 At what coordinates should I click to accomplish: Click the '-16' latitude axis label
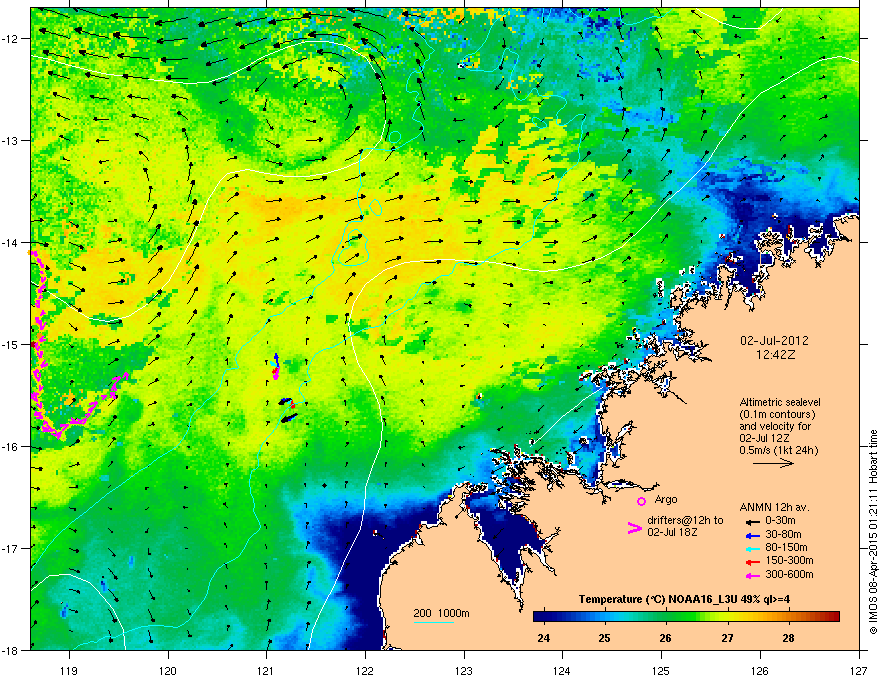11,447
